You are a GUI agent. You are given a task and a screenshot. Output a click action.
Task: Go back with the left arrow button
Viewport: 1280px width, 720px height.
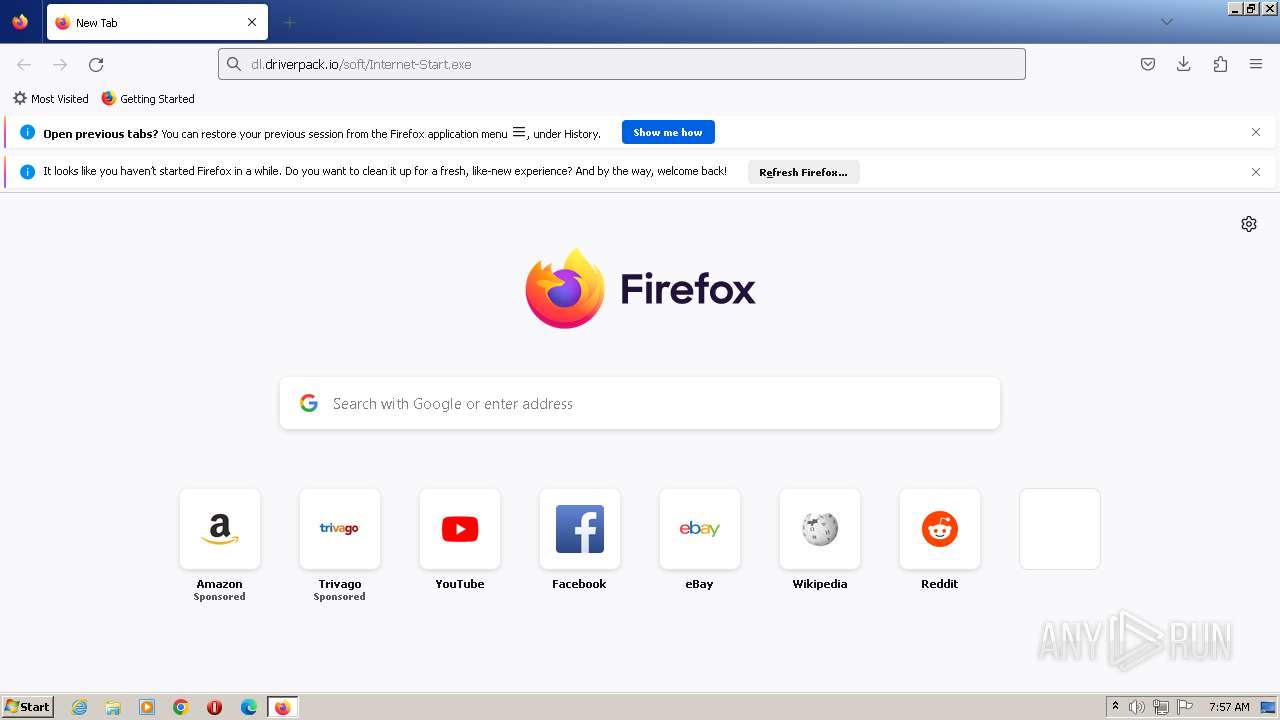tap(24, 64)
